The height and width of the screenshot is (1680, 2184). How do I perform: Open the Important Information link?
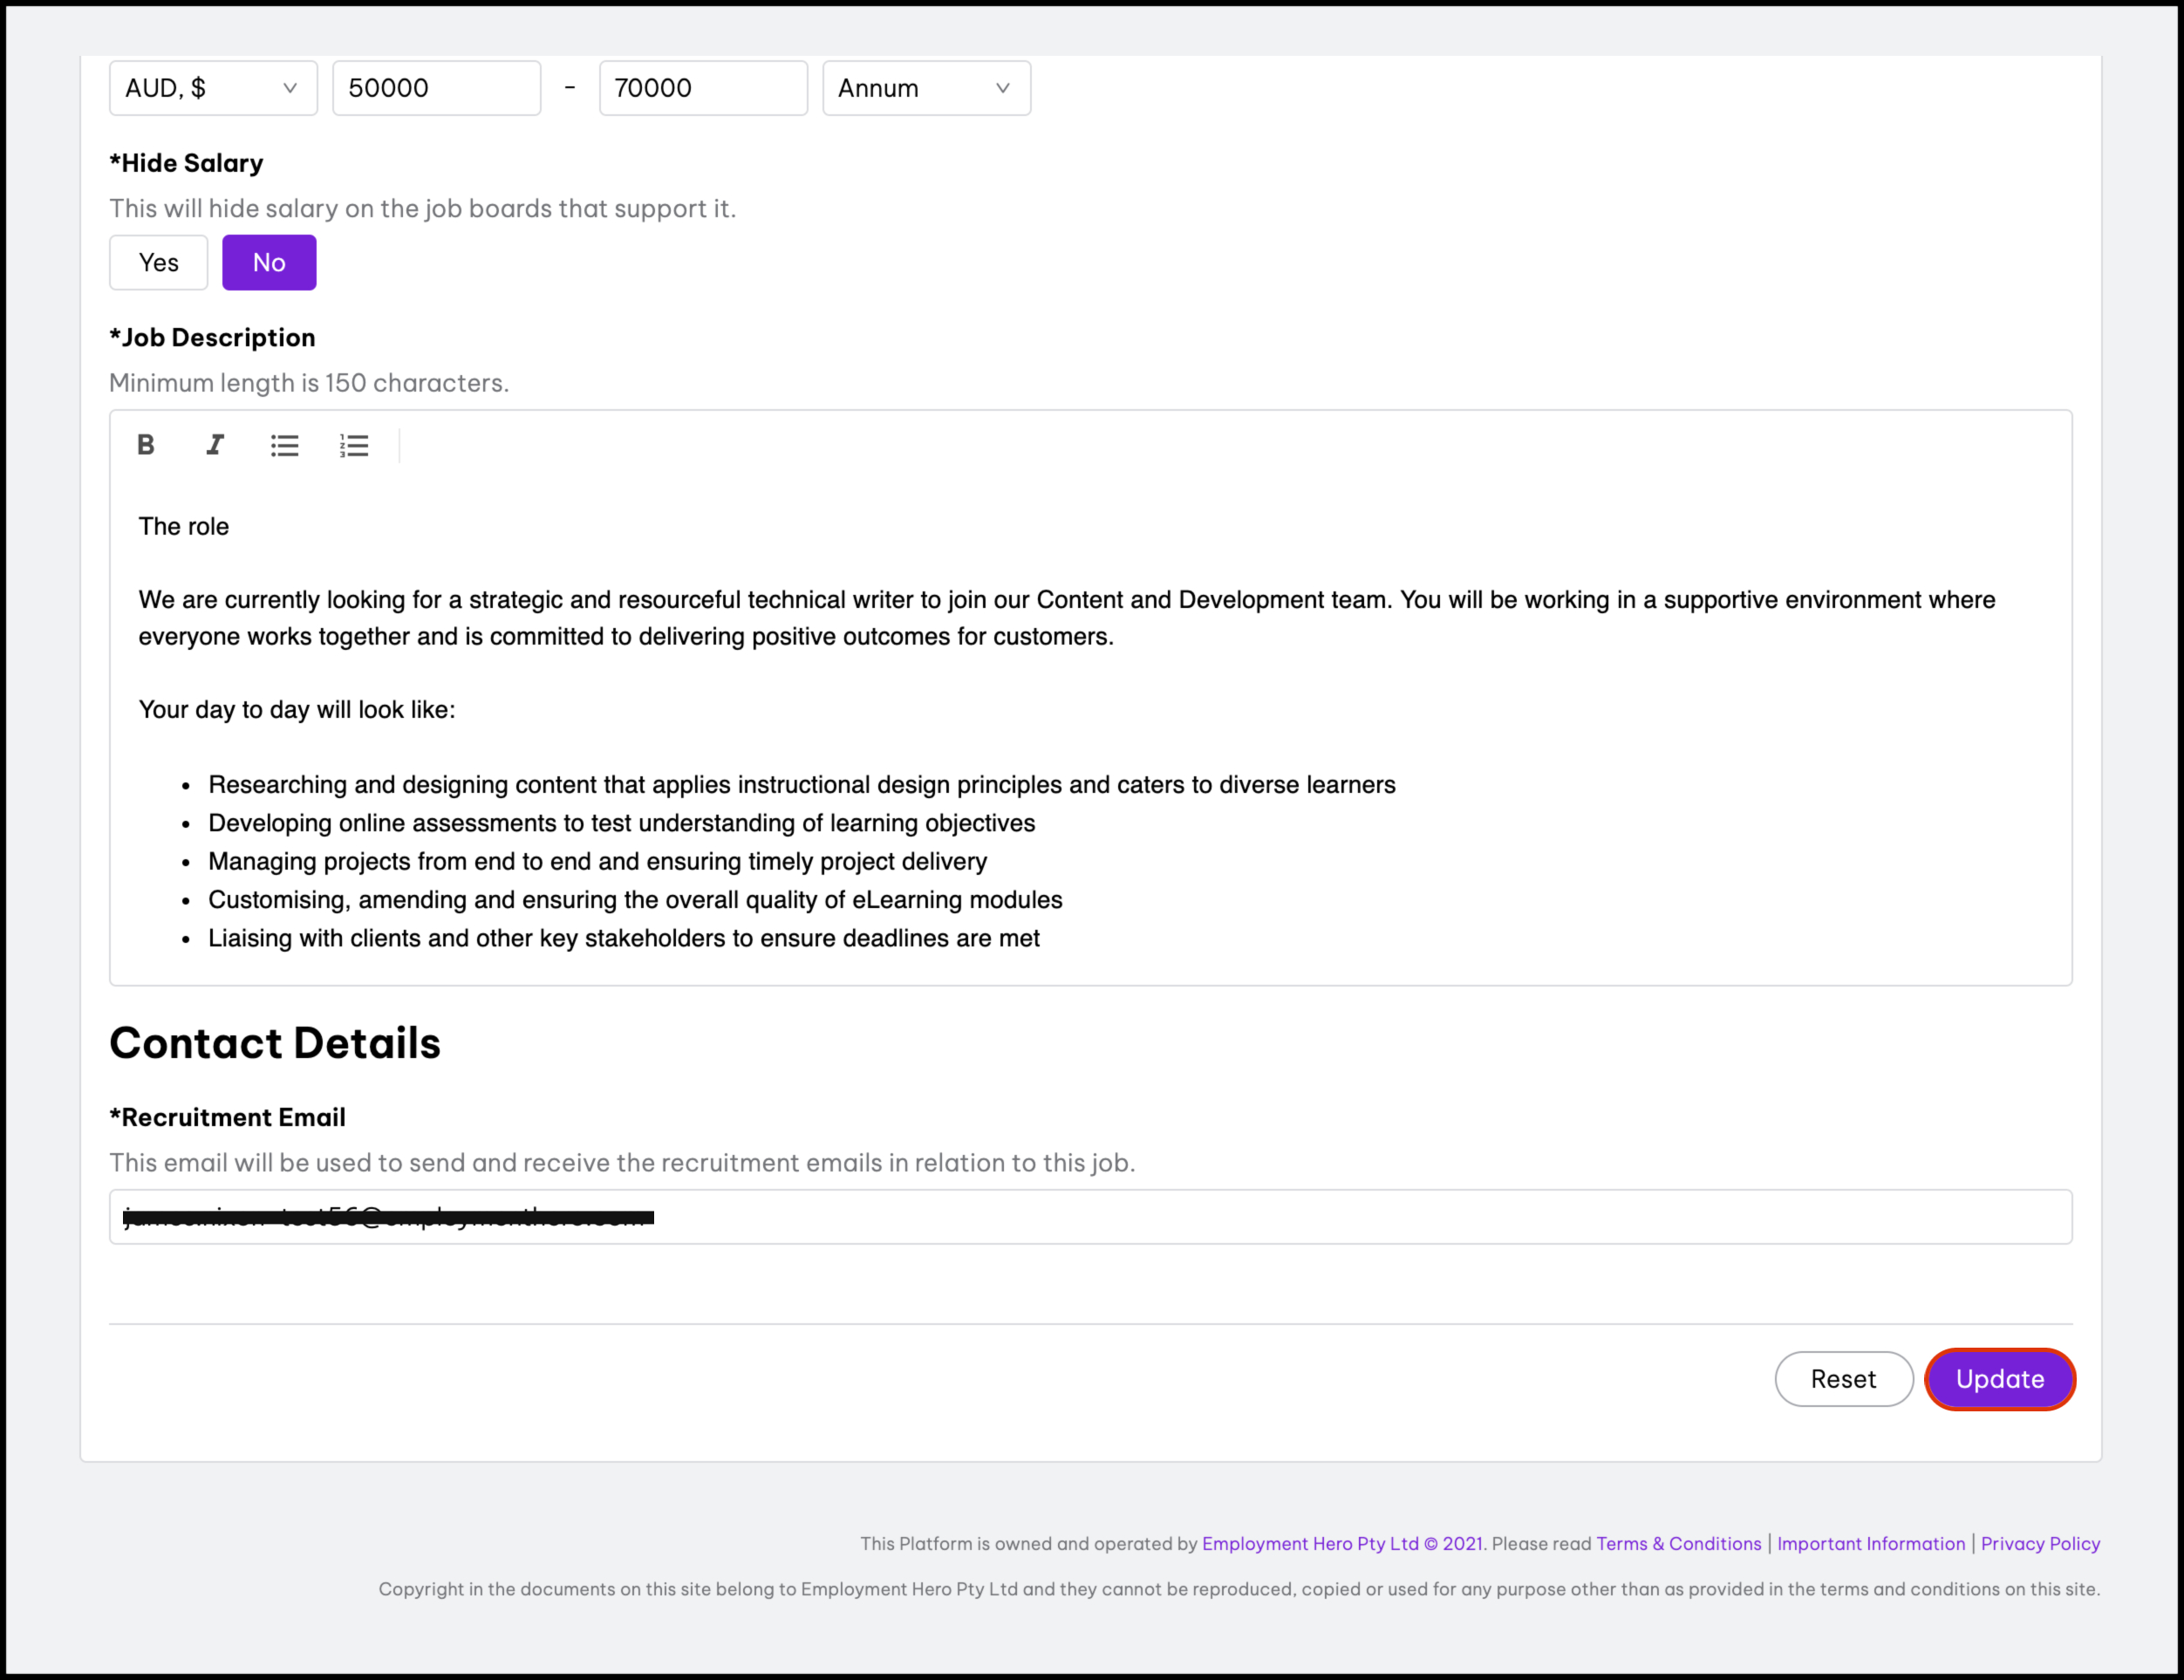1870,1543
